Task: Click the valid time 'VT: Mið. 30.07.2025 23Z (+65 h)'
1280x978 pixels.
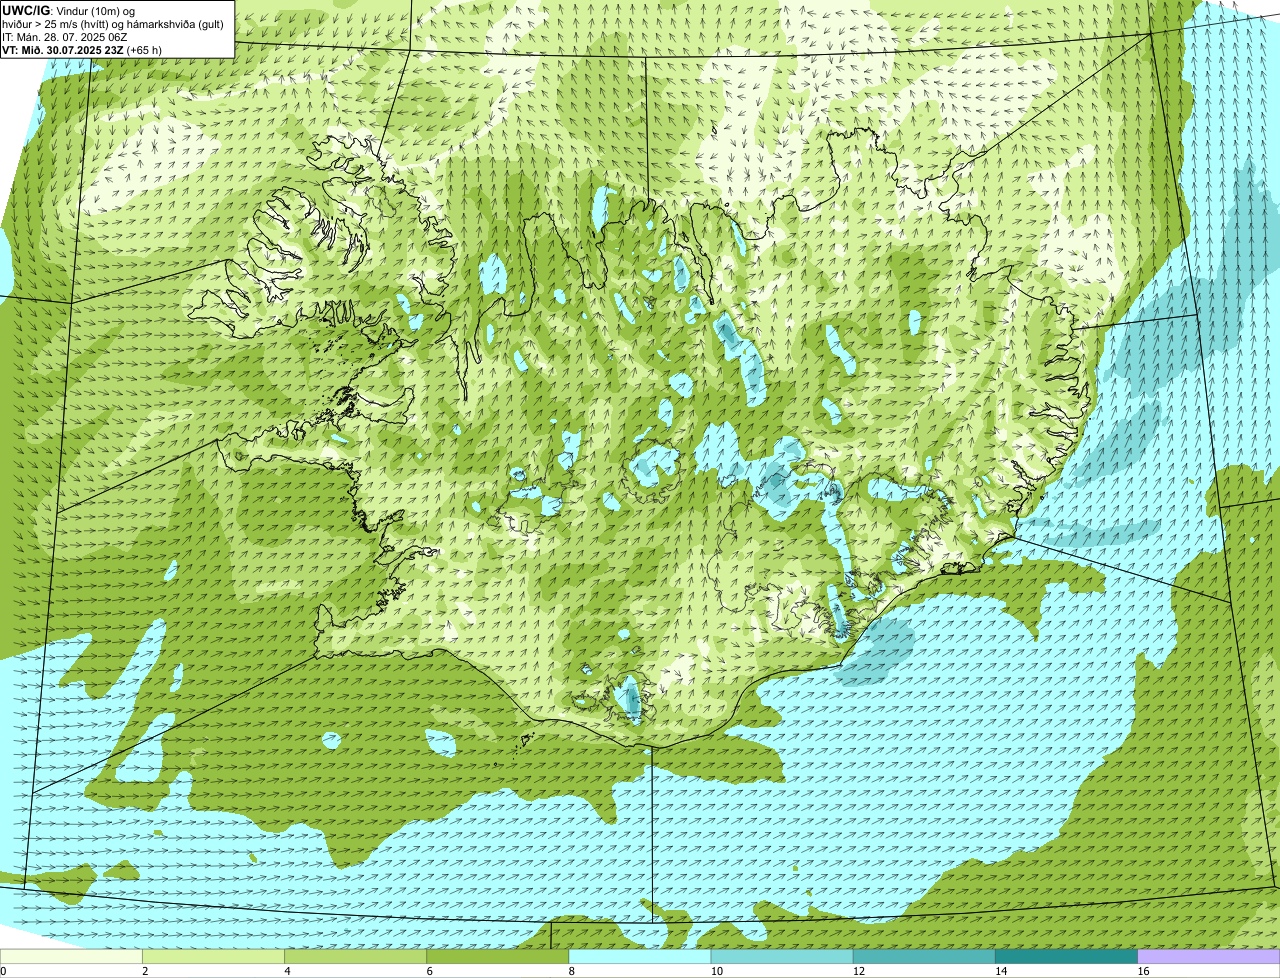Action: click(x=82, y=49)
